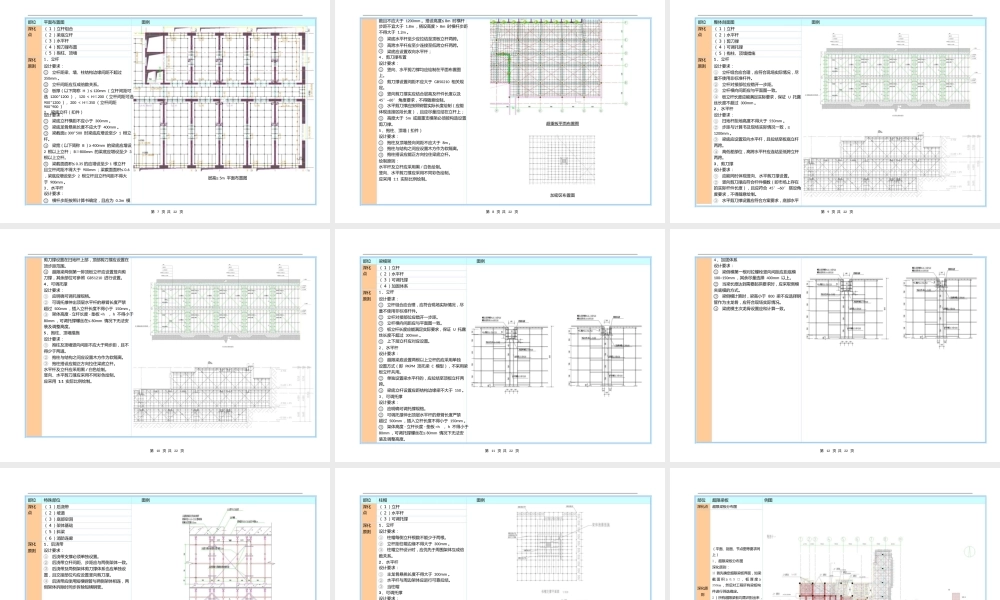The width and height of the screenshot is (1000, 600).
Task: Open the page 10 thumbnail with two section drawings
Action: point(165,346)
